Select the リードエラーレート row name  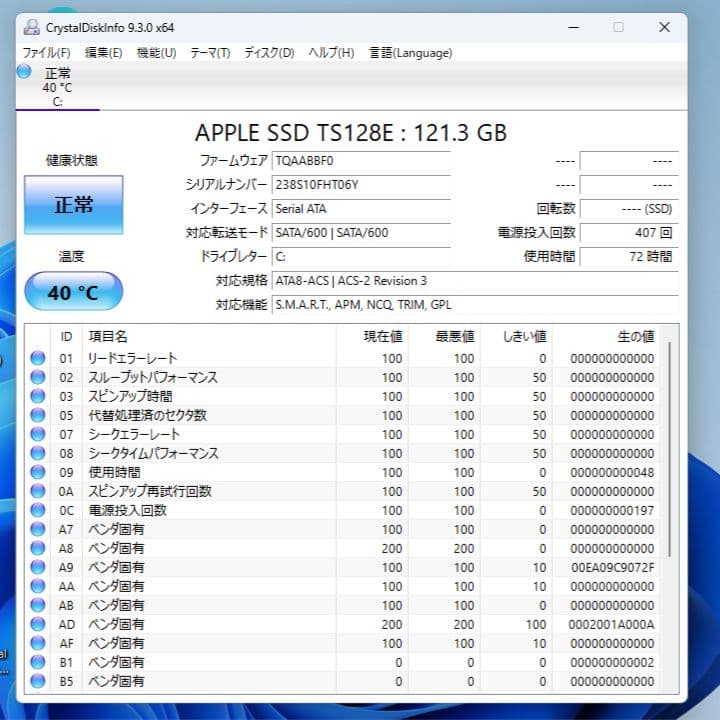[x=133, y=358]
